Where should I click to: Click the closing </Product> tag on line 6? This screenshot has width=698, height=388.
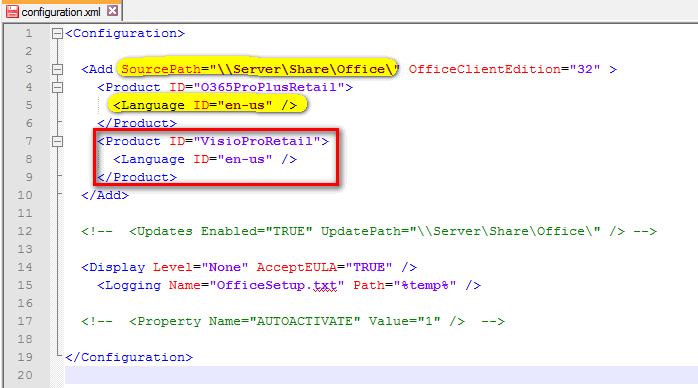(x=137, y=123)
